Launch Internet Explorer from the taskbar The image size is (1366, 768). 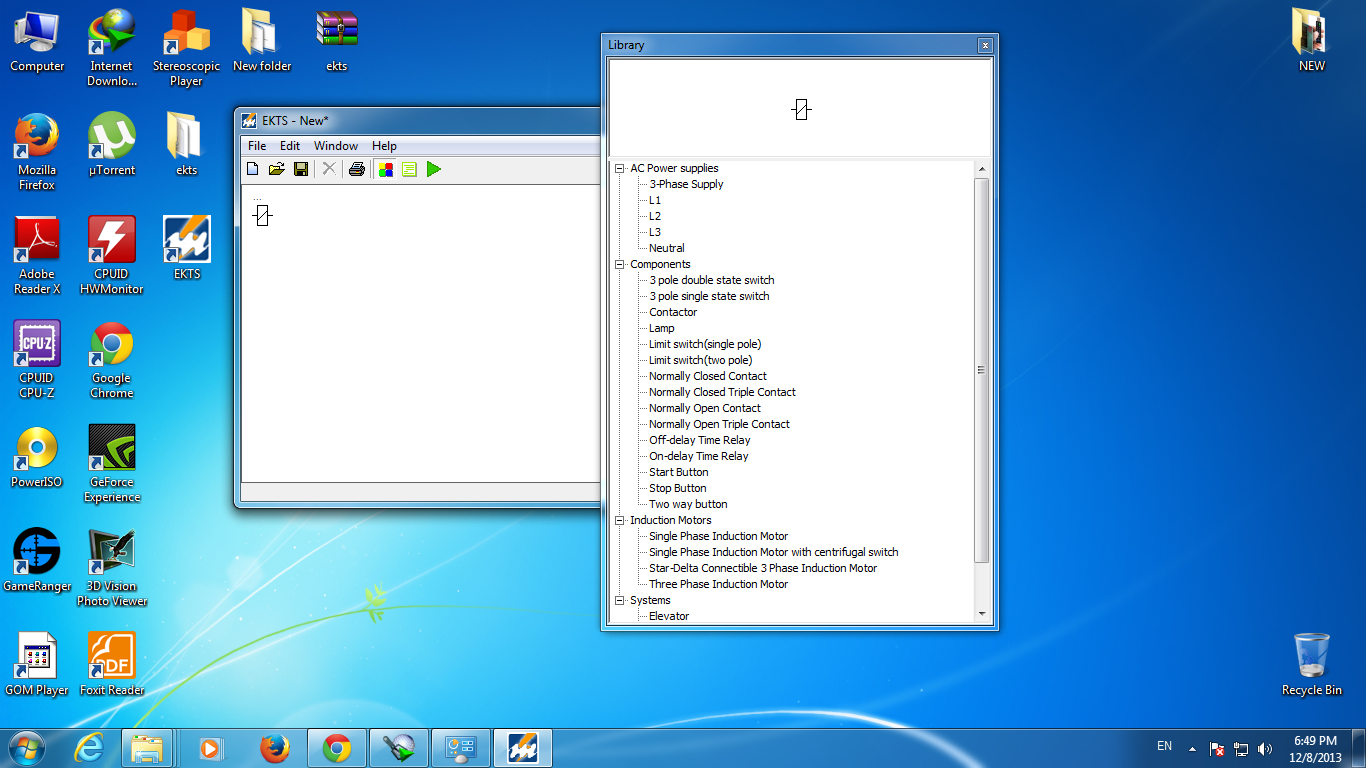coord(89,748)
